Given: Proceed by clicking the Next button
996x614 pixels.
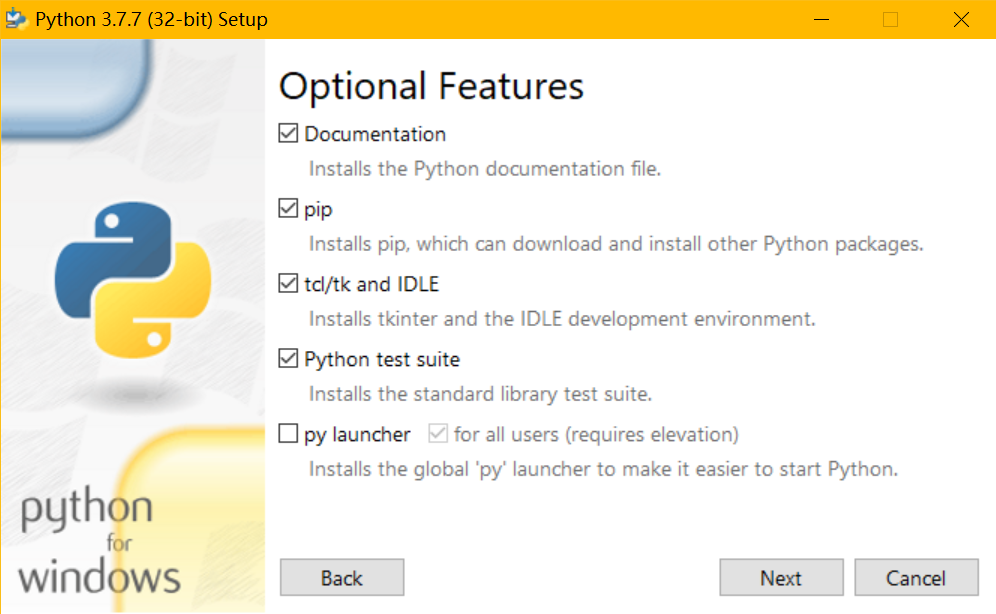Looking at the screenshot, I should [x=781, y=578].
